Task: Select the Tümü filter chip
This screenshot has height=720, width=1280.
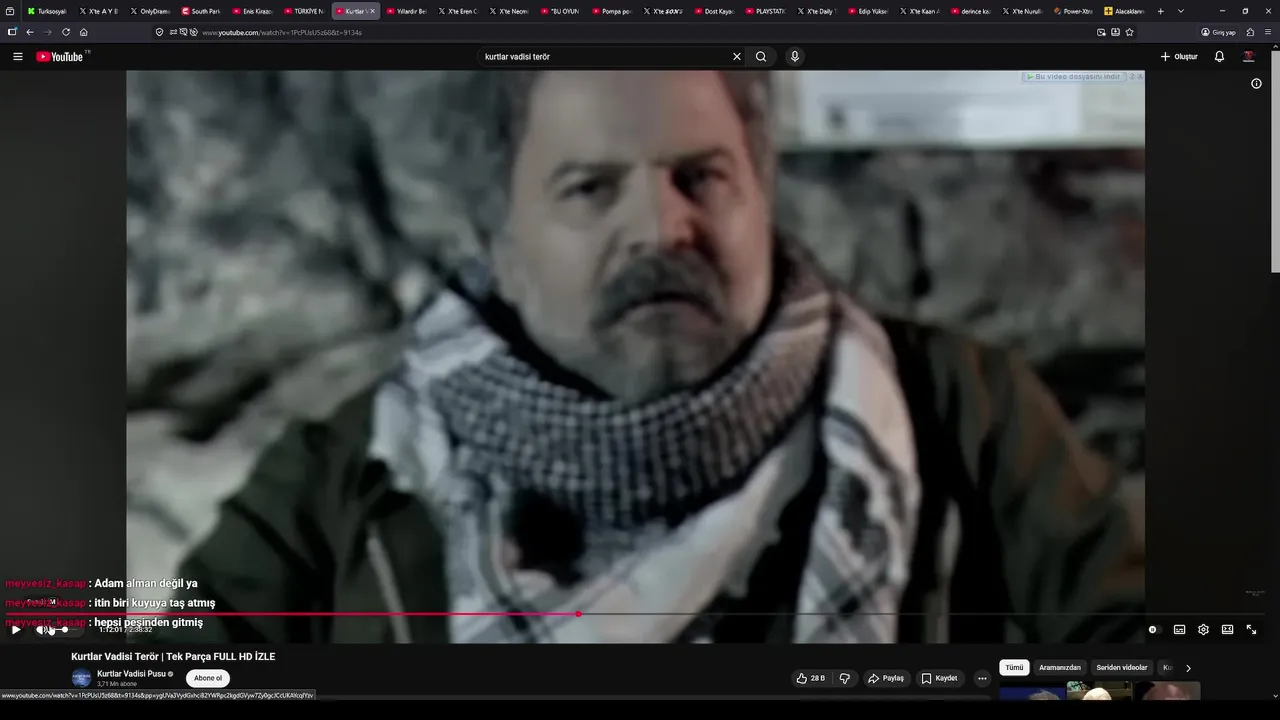Action: (1014, 668)
